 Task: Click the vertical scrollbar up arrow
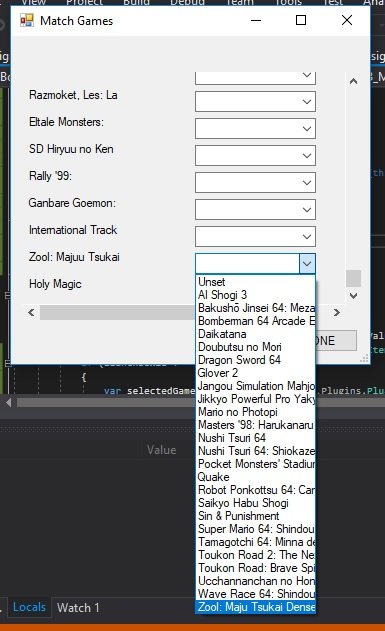tap(353, 81)
